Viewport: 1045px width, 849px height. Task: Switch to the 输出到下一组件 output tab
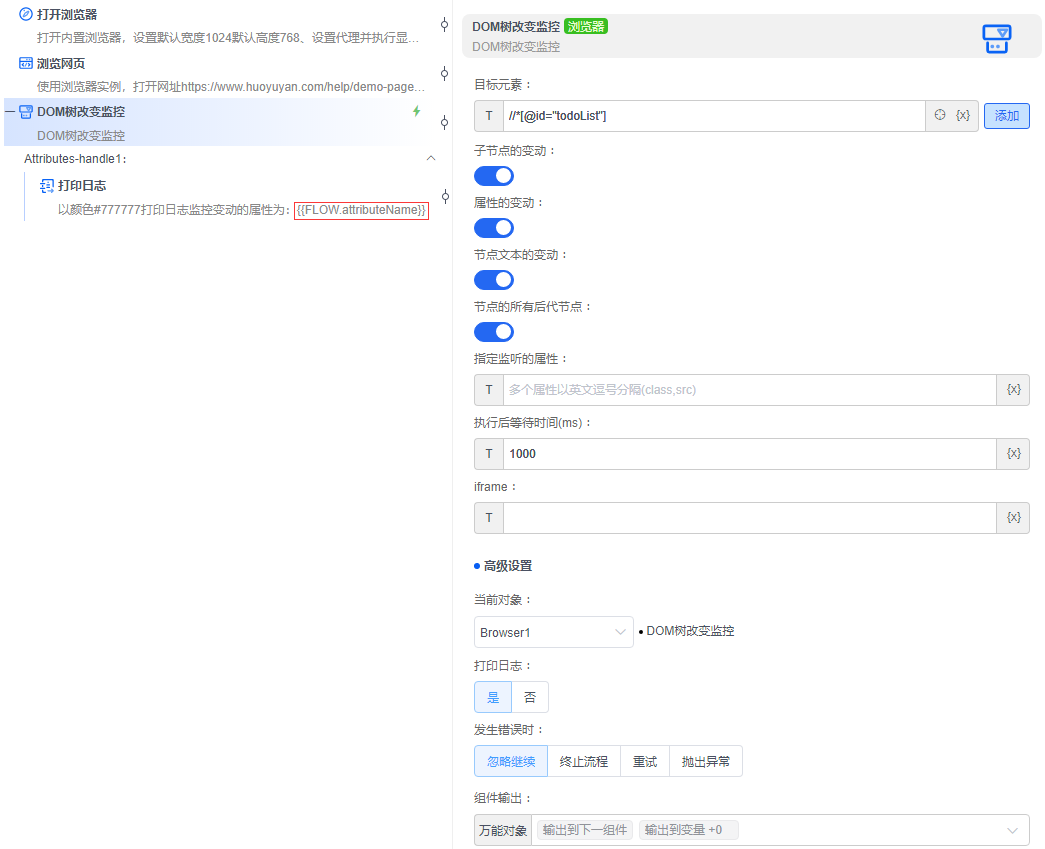click(x=584, y=829)
